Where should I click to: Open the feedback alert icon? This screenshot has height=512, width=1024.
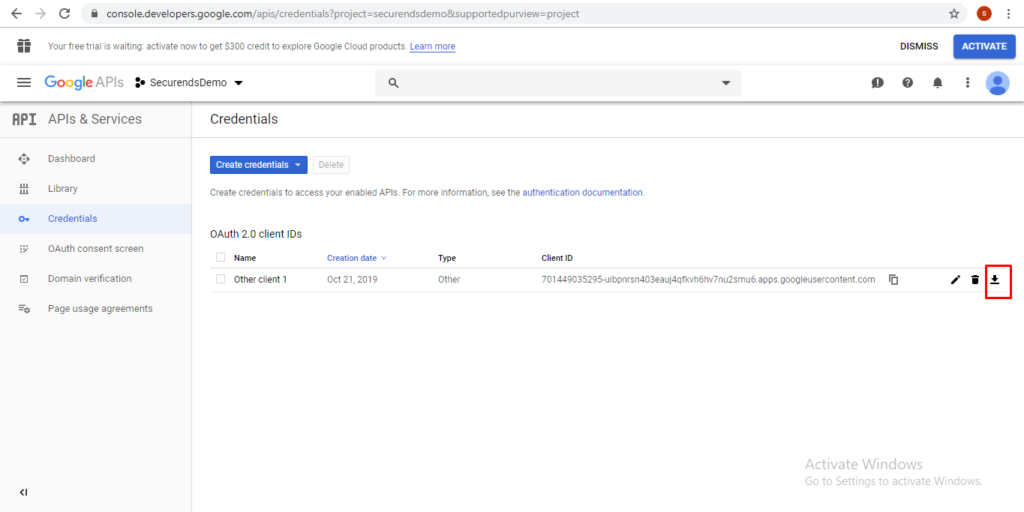pos(878,83)
